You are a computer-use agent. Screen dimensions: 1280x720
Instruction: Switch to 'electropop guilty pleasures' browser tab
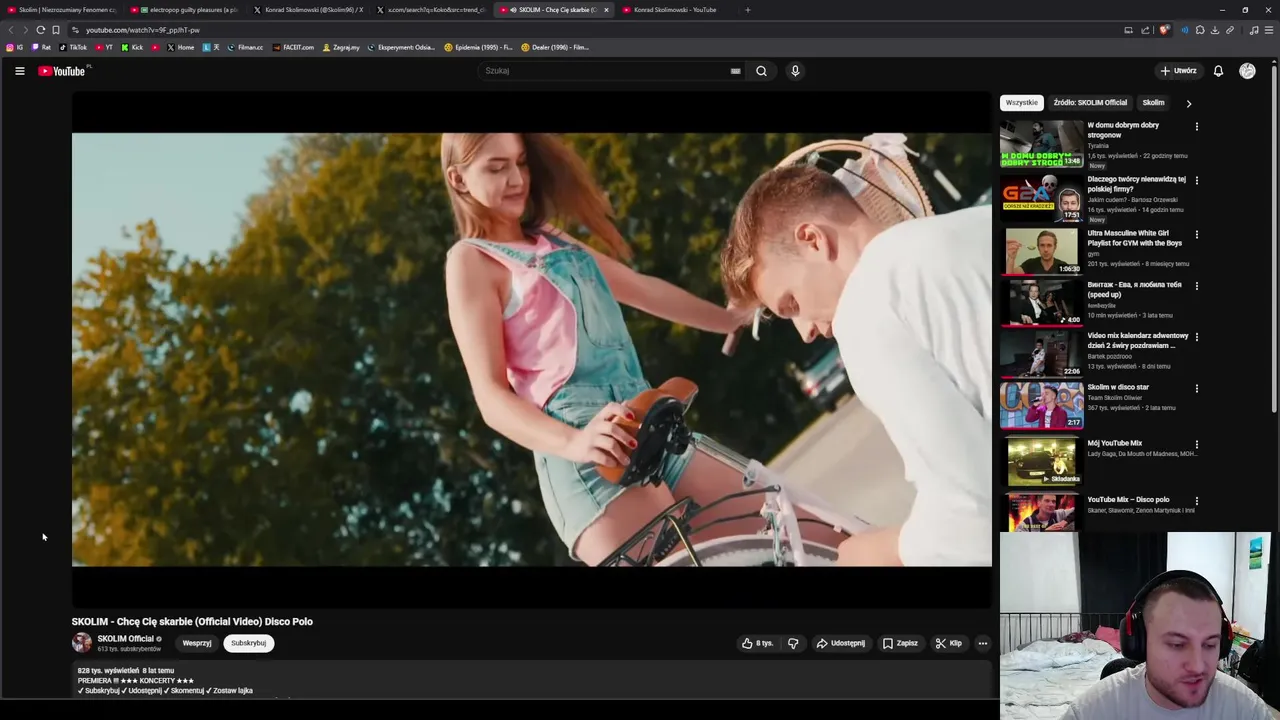pyautogui.click(x=190, y=10)
